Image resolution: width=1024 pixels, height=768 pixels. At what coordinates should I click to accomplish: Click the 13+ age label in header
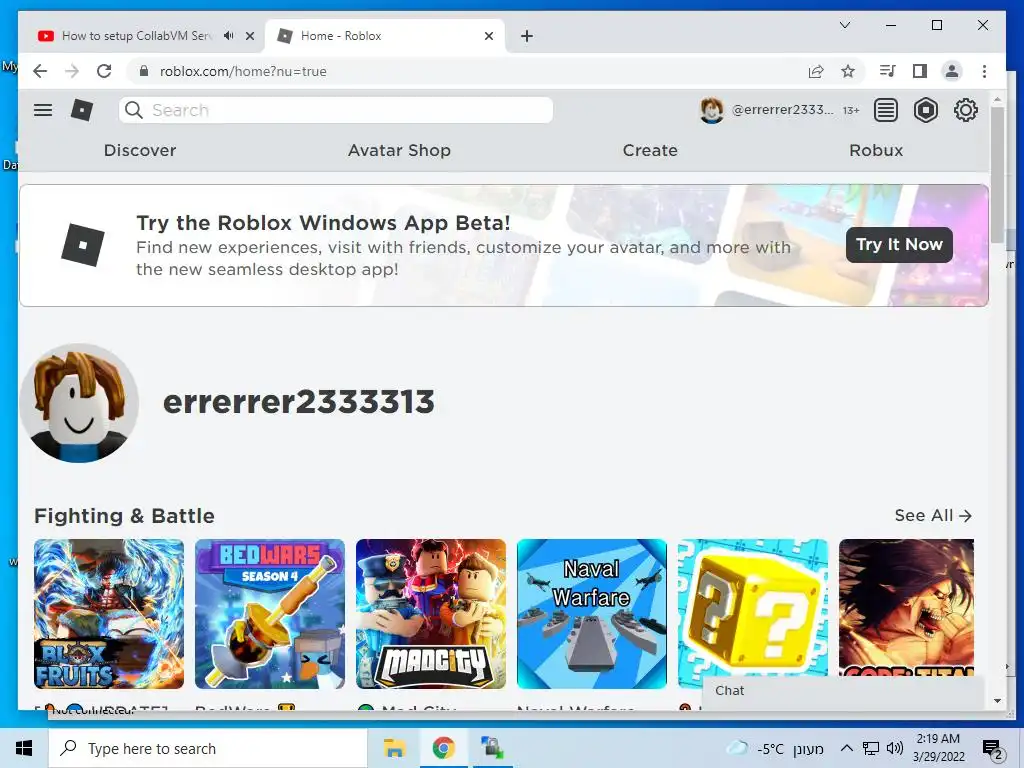pos(851,110)
